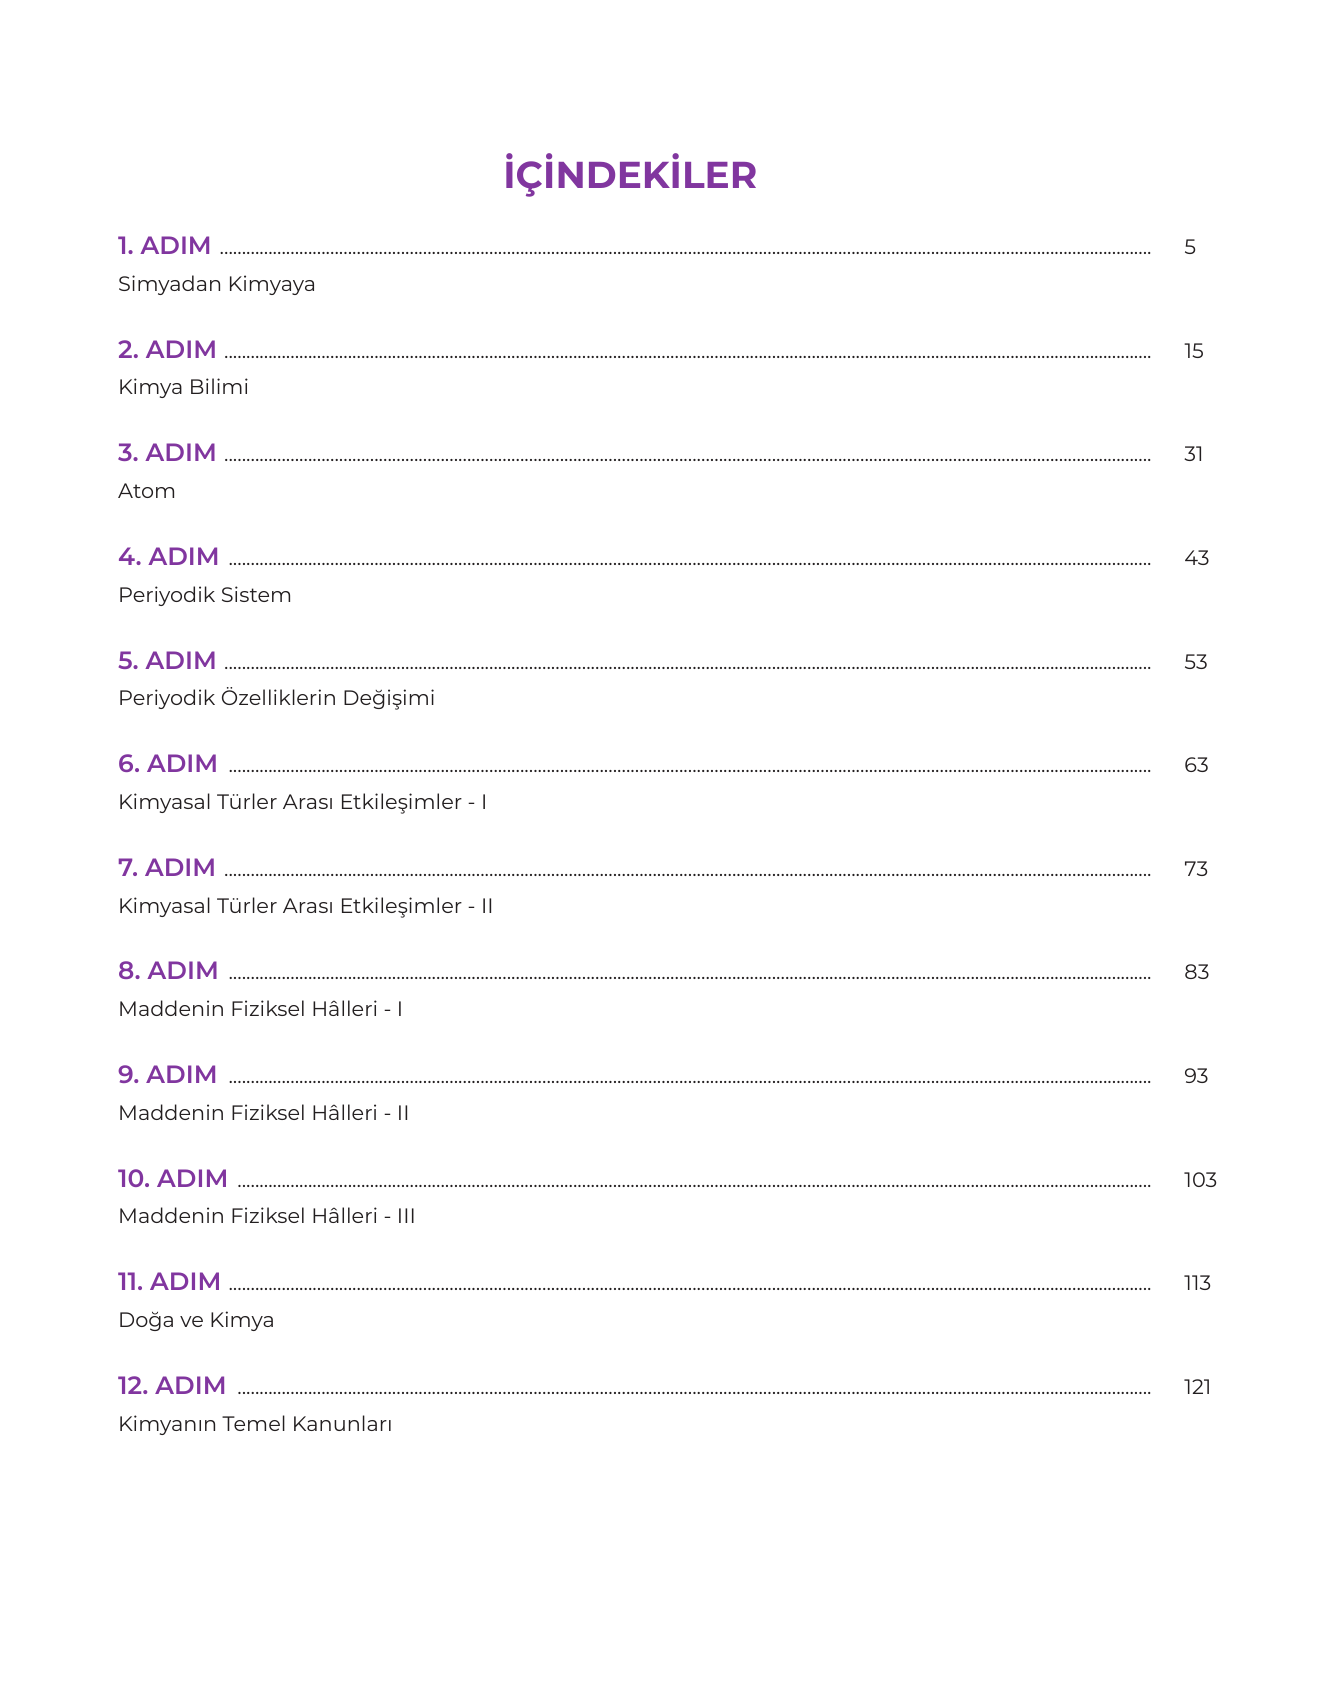This screenshot has width=1329, height=1684.
Task: Click the İÇİNDEKİLER page title
Action: click(630, 175)
